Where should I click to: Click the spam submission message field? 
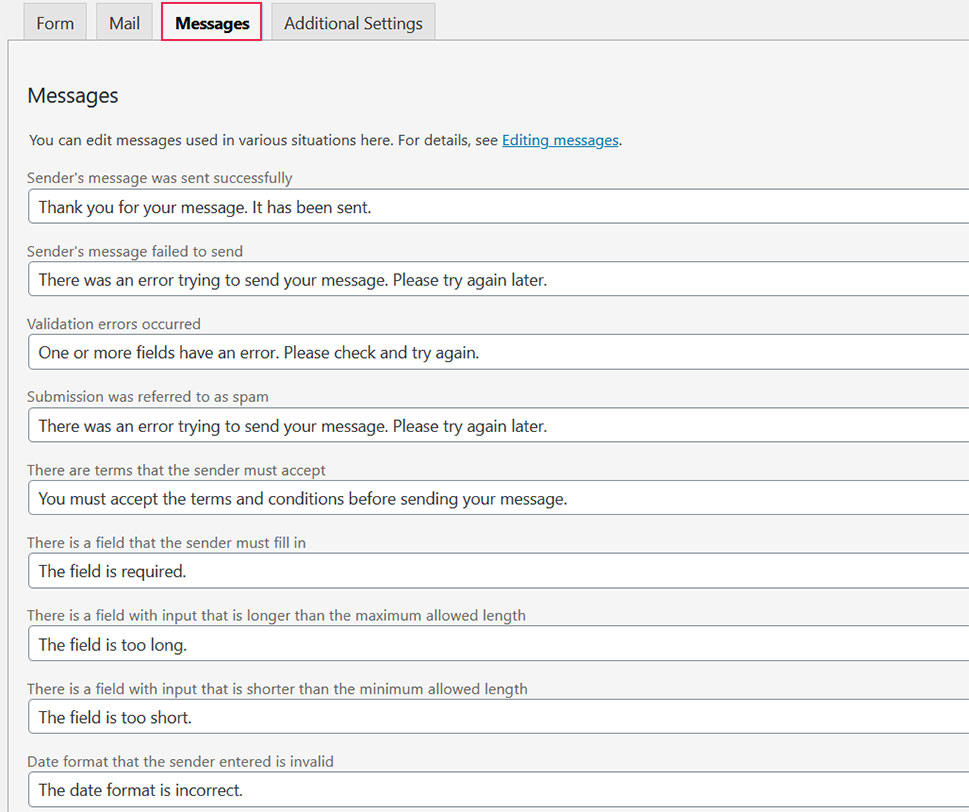(400, 425)
